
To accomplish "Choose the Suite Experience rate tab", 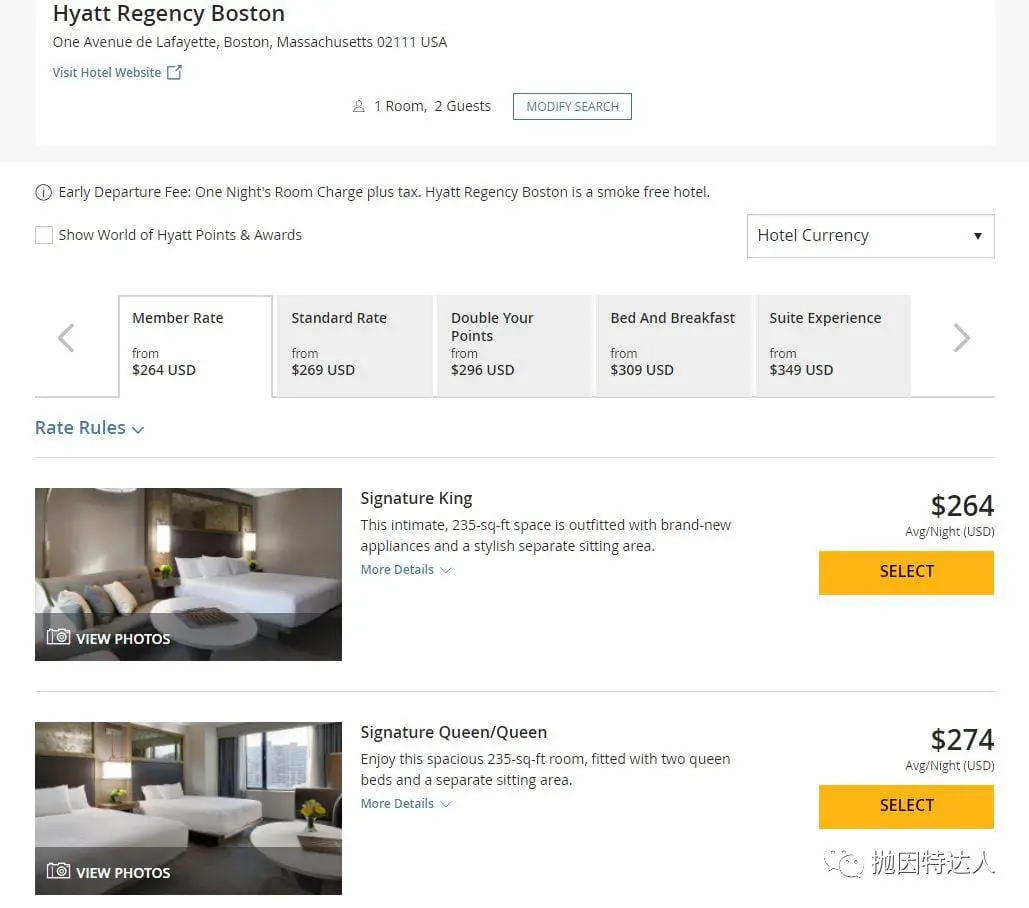I will pyautogui.click(x=832, y=345).
